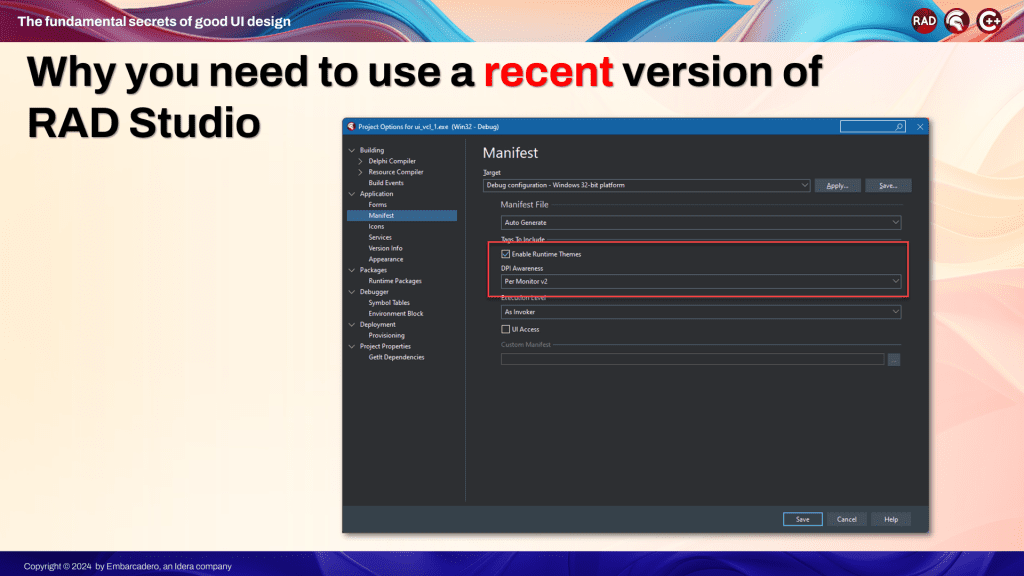Select Services under Application
The height and width of the screenshot is (576, 1024).
[380, 238]
